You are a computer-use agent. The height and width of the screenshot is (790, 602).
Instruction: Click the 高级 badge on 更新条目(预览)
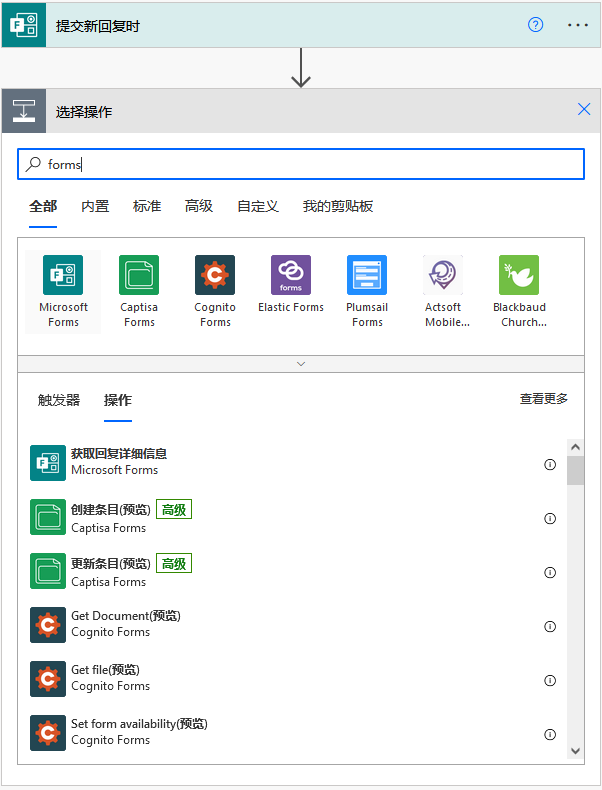click(174, 563)
